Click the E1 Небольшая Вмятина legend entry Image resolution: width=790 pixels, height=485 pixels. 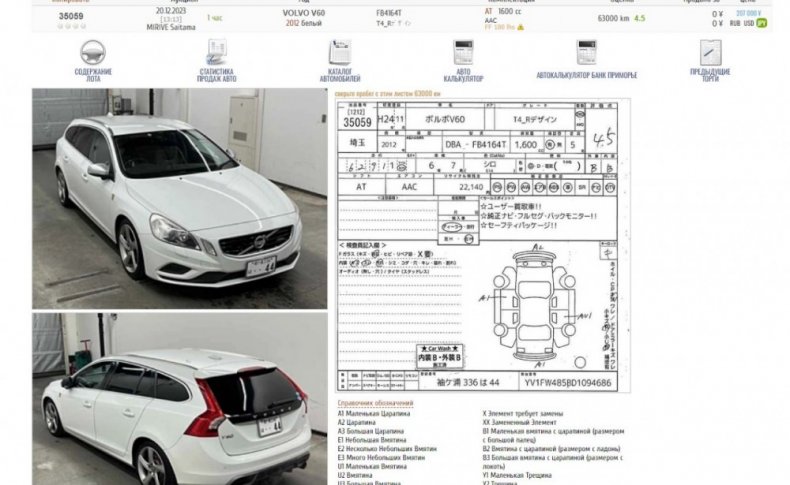tap(372, 440)
